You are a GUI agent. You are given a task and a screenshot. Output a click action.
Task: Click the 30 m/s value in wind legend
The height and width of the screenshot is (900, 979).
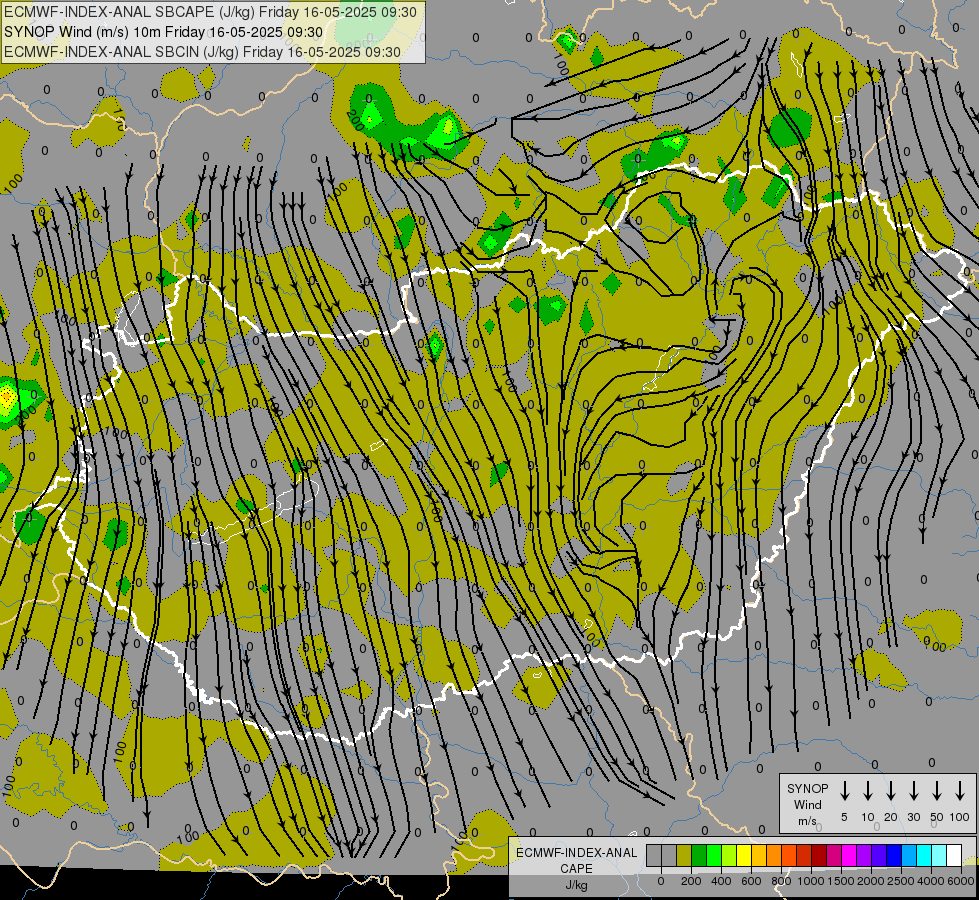[x=913, y=817]
